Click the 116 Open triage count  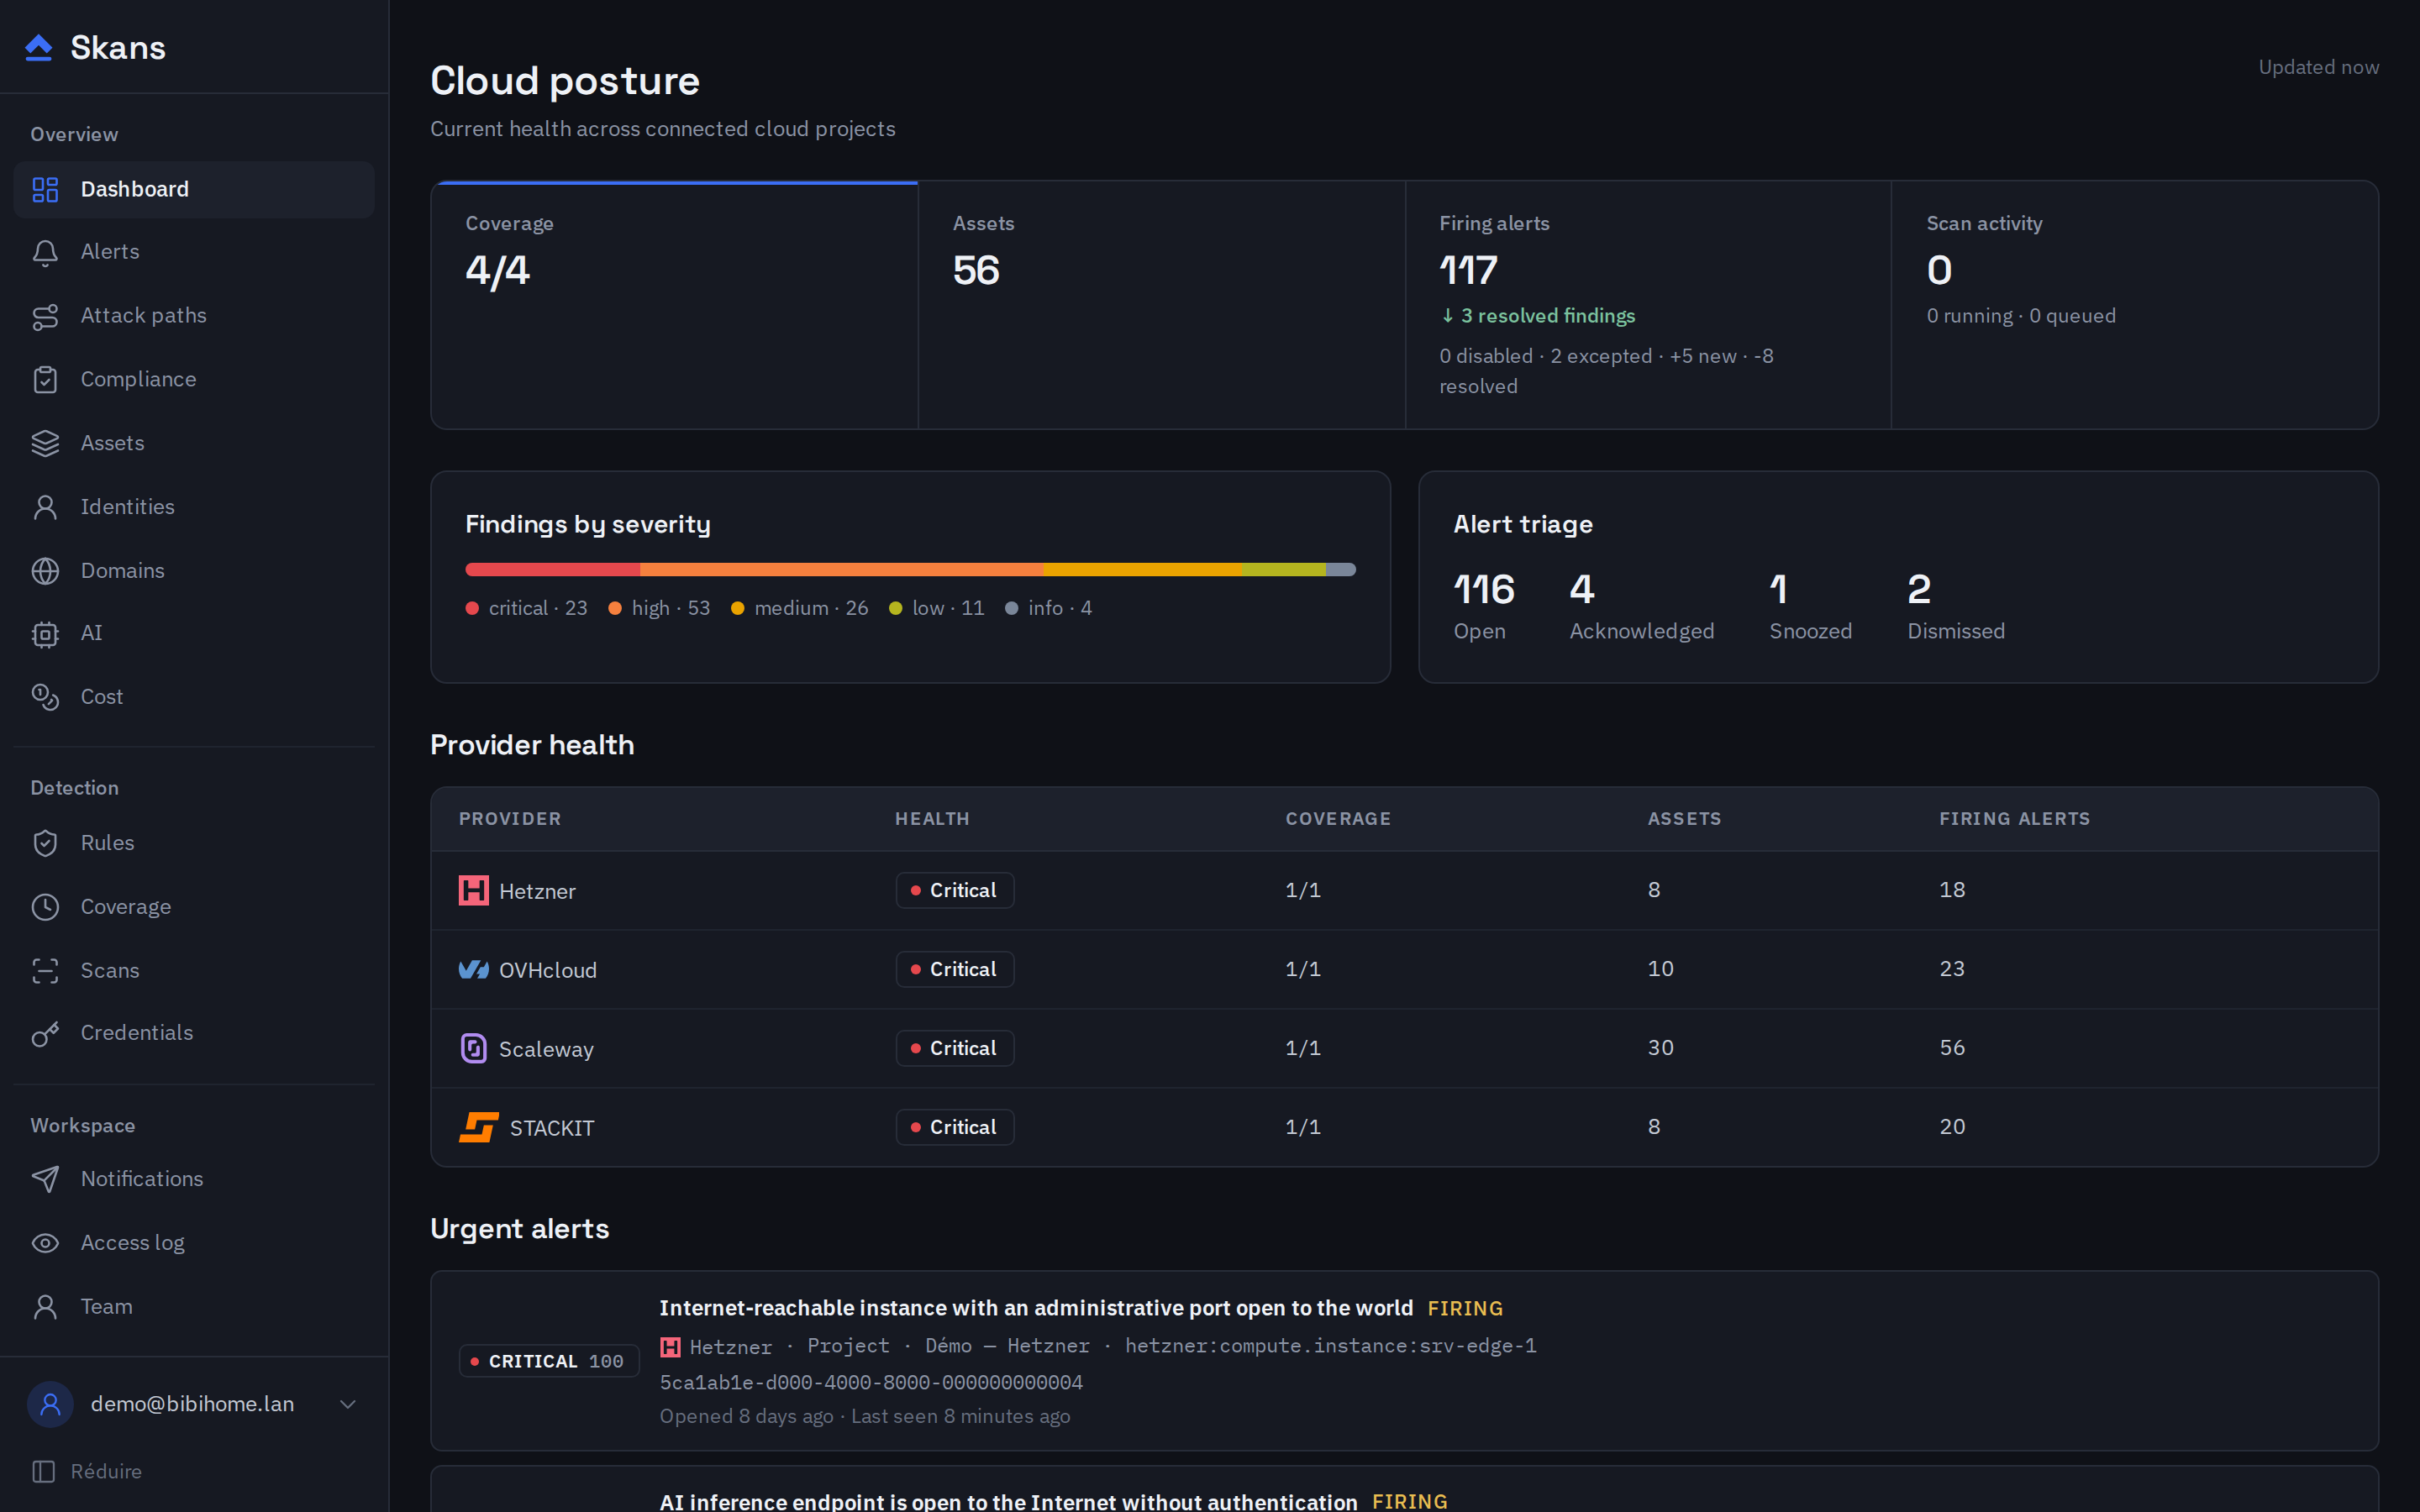pyautogui.click(x=1484, y=606)
